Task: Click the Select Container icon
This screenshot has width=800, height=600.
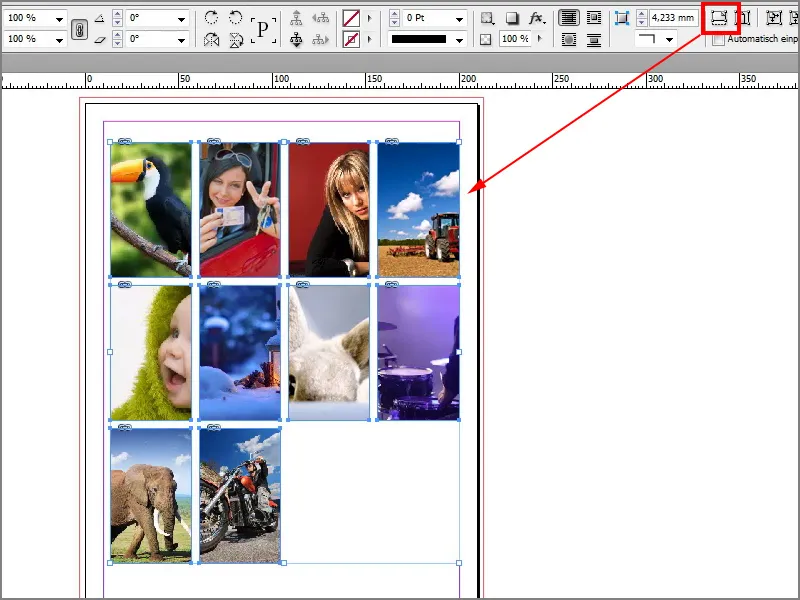Action: pyautogui.click(x=296, y=18)
